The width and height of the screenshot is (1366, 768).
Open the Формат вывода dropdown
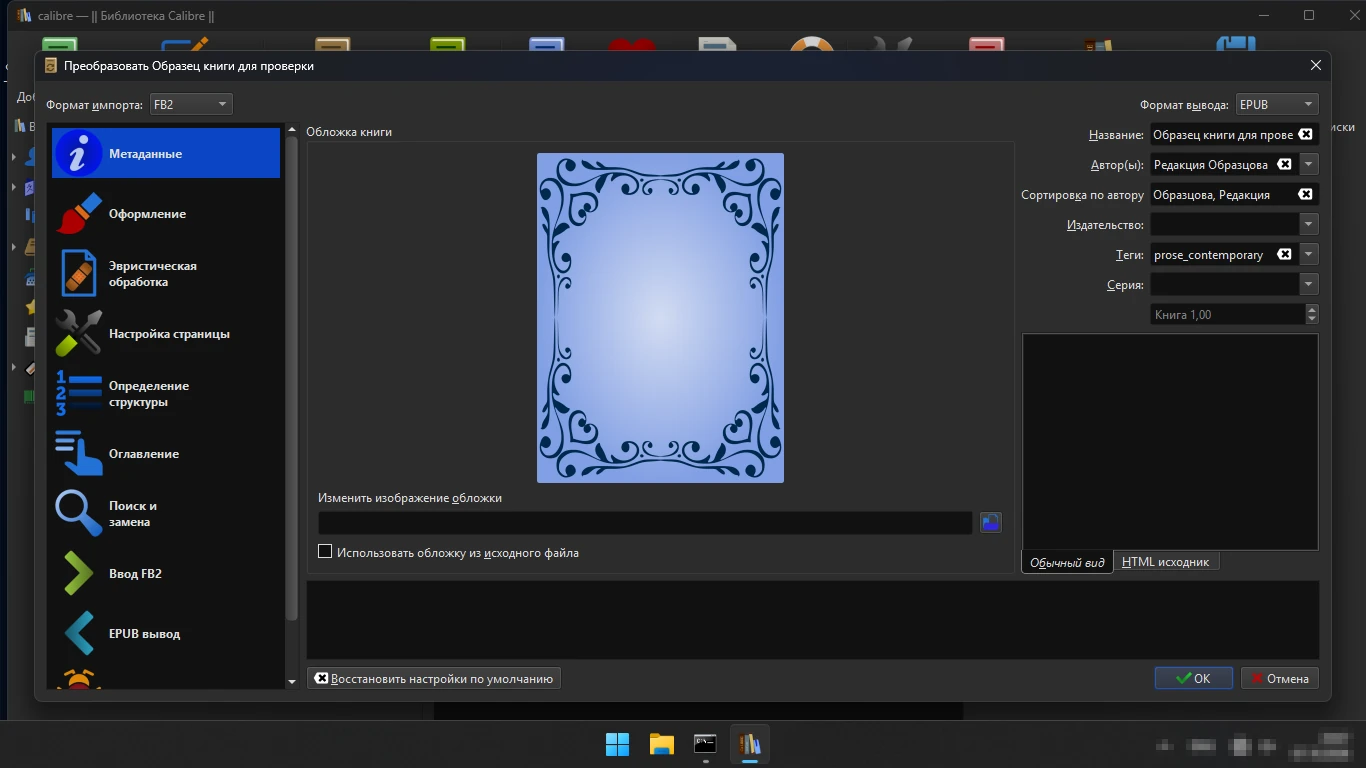(1276, 104)
